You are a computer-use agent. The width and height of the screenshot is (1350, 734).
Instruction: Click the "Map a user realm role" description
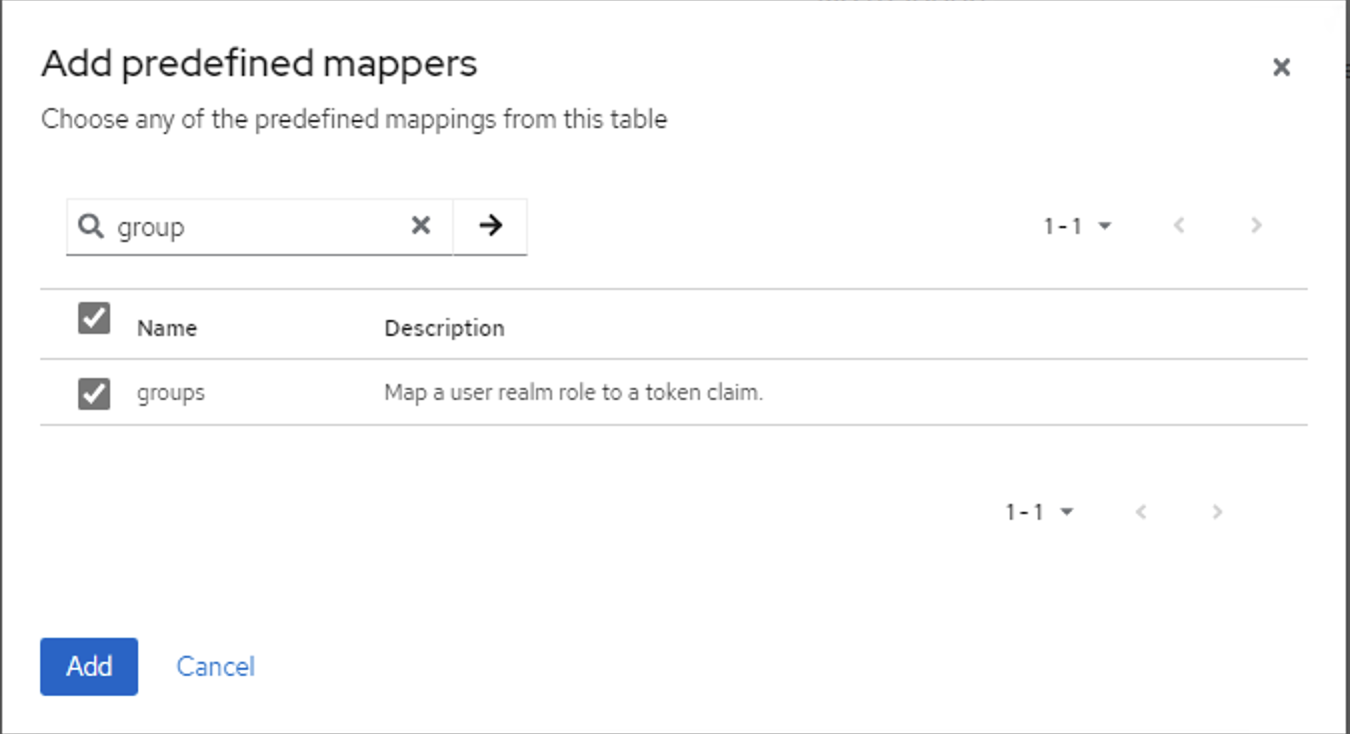tap(573, 393)
